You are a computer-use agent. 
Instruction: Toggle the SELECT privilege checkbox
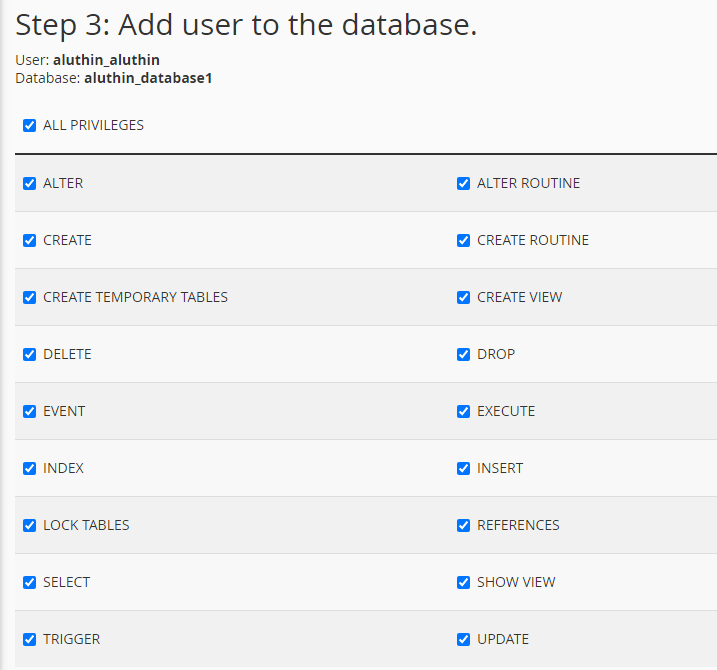[30, 583]
